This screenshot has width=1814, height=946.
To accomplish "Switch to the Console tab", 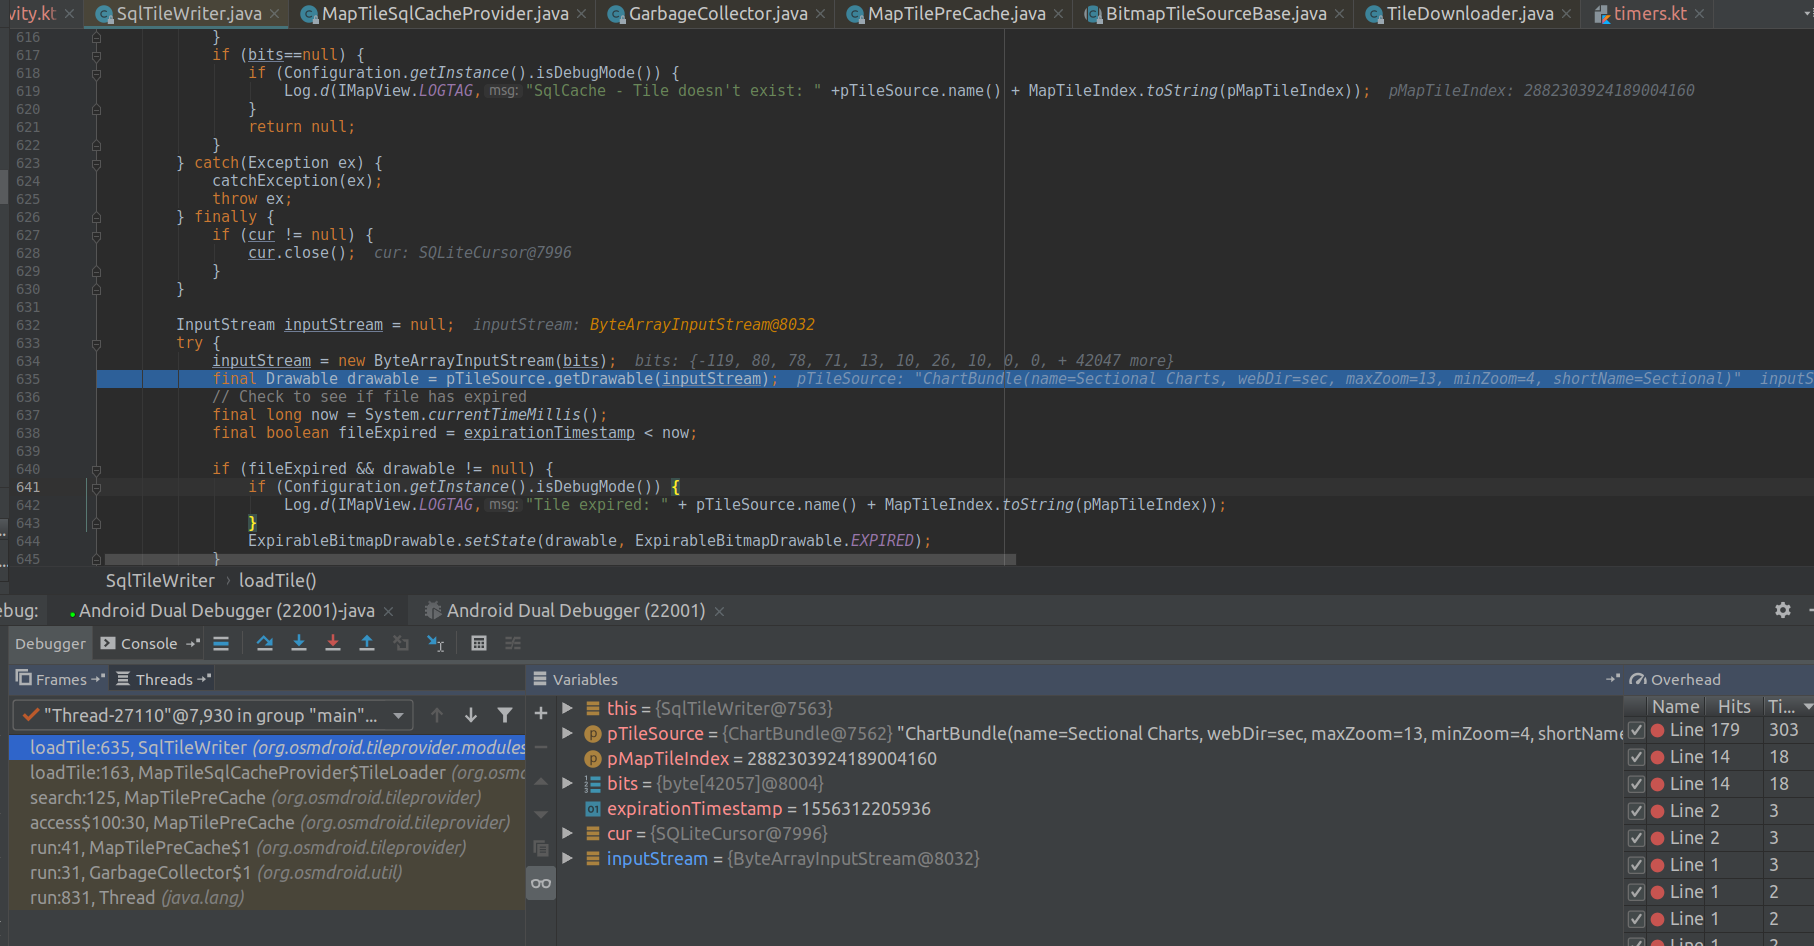I will [147, 643].
